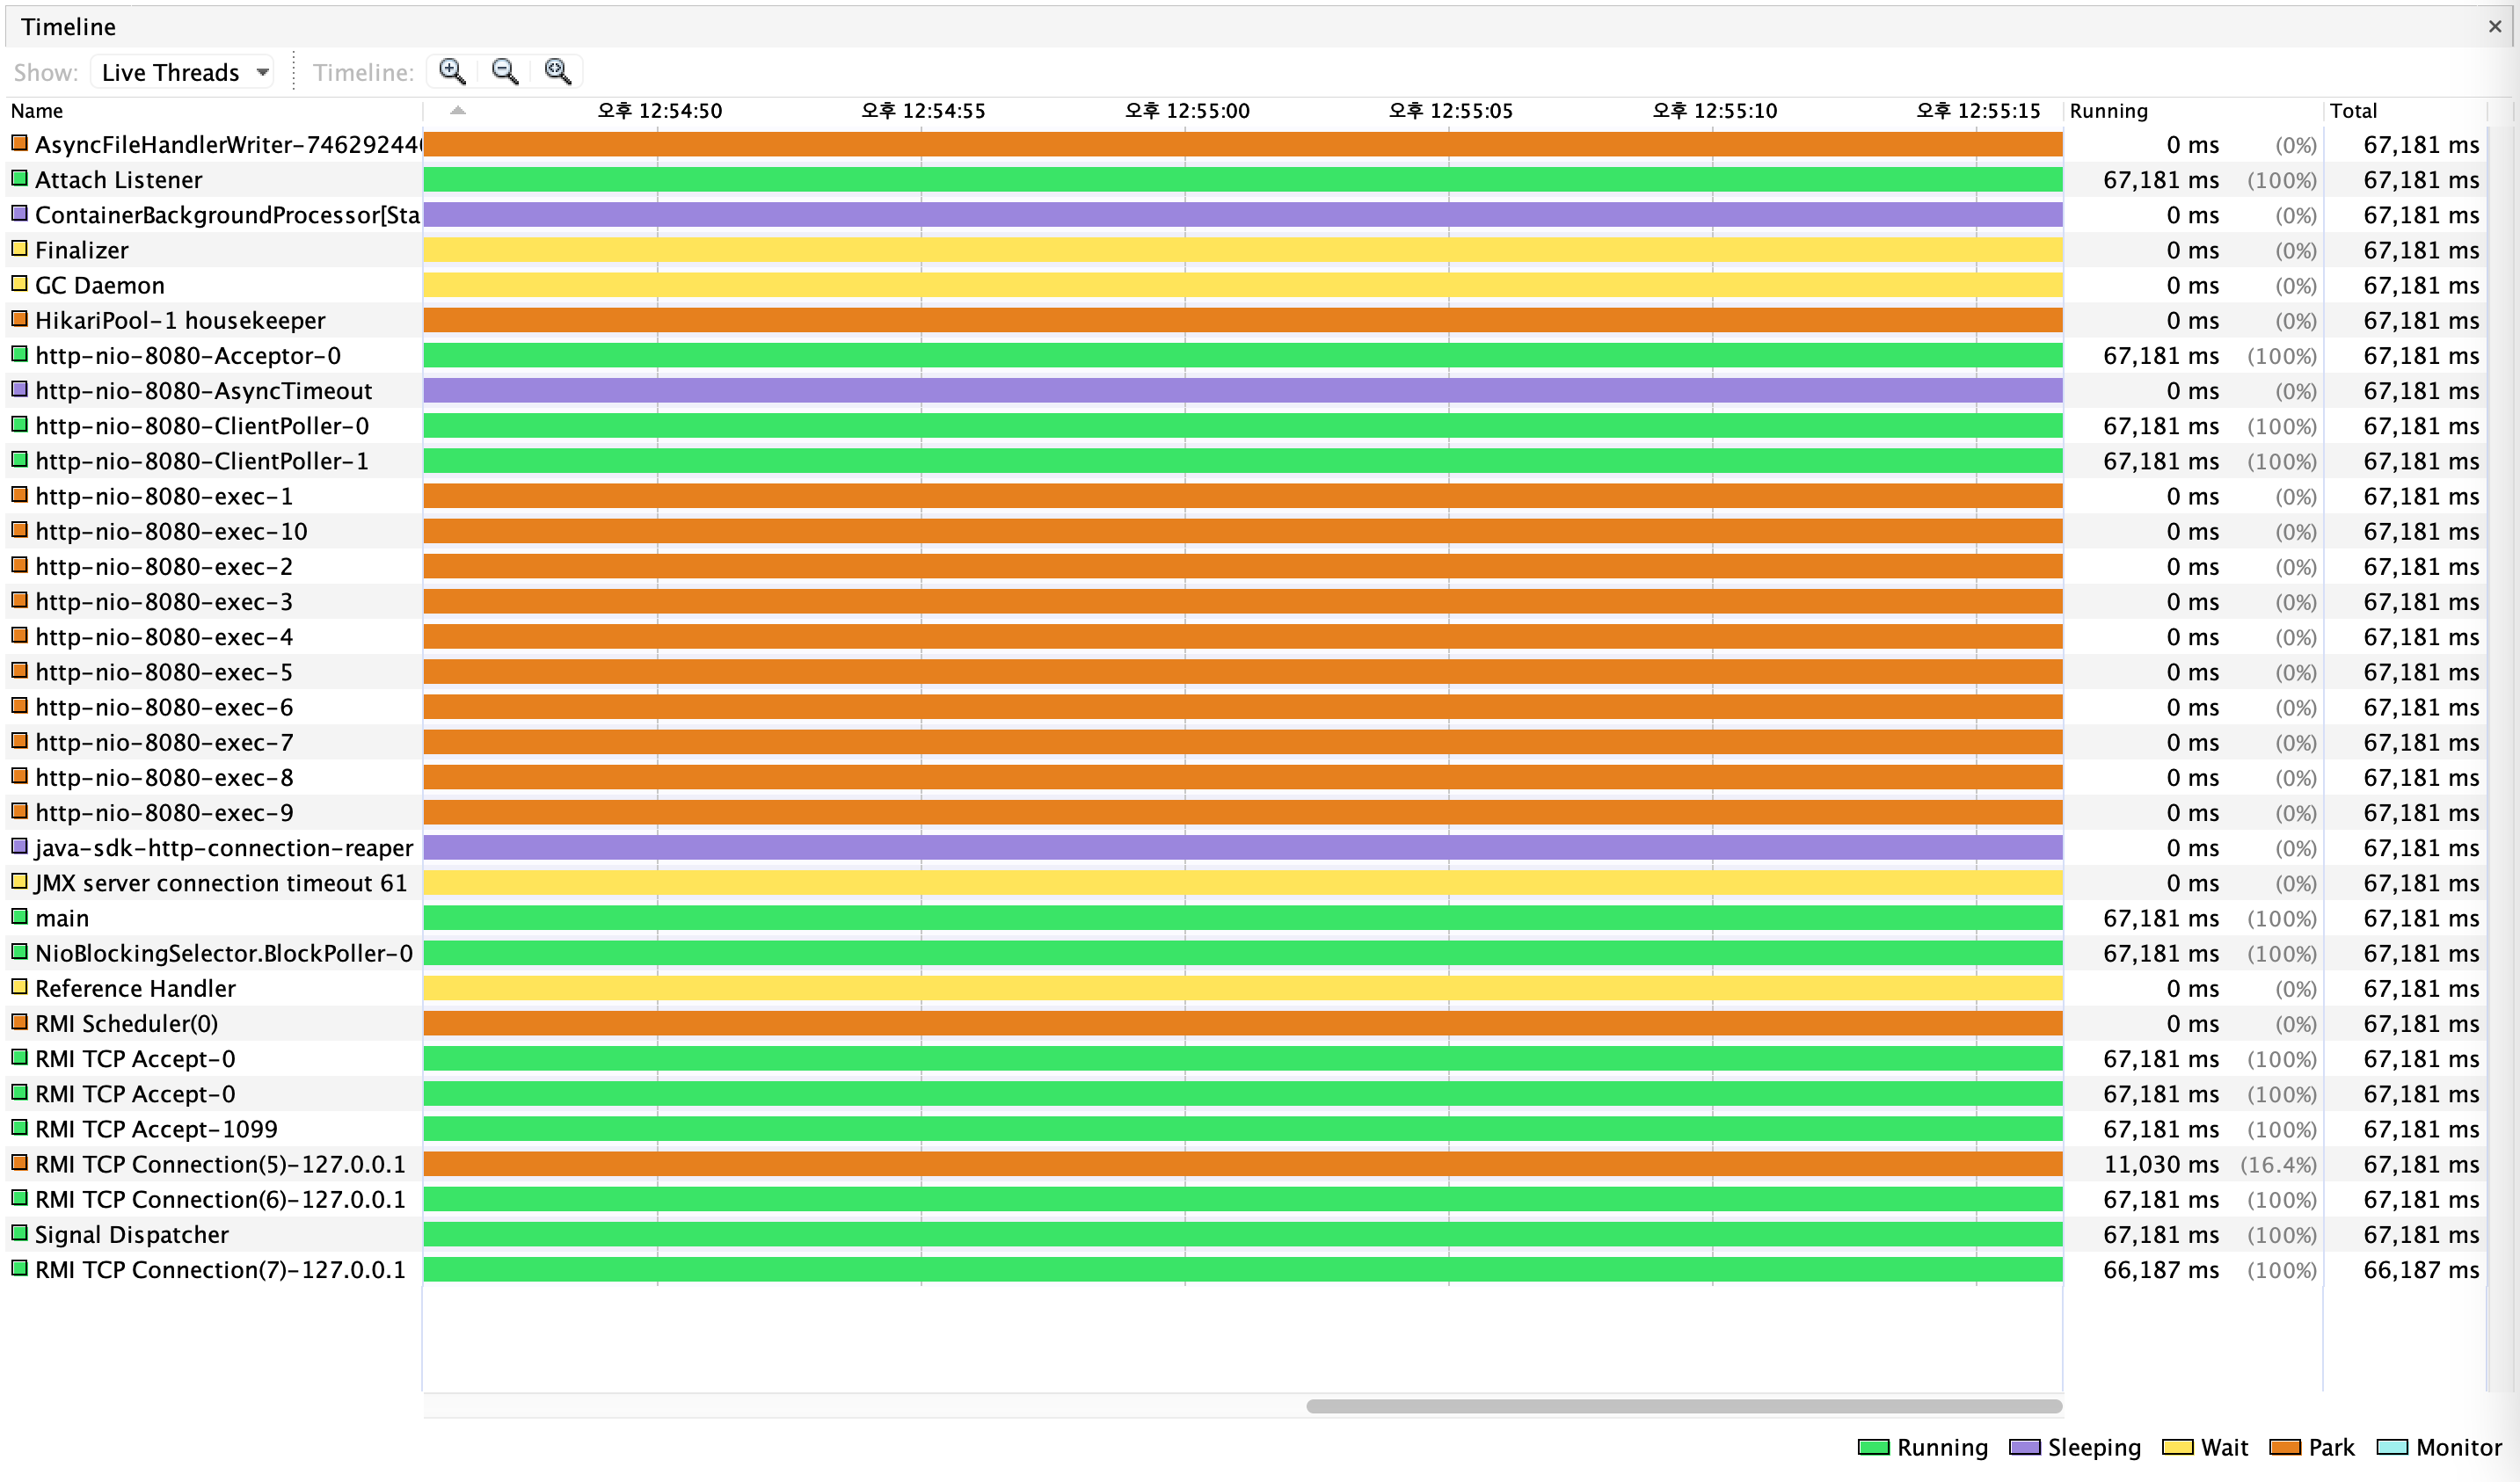Click the orange icon next to HikariPool-1 housekeeper
The width and height of the screenshot is (2520, 1482).
(x=19, y=319)
